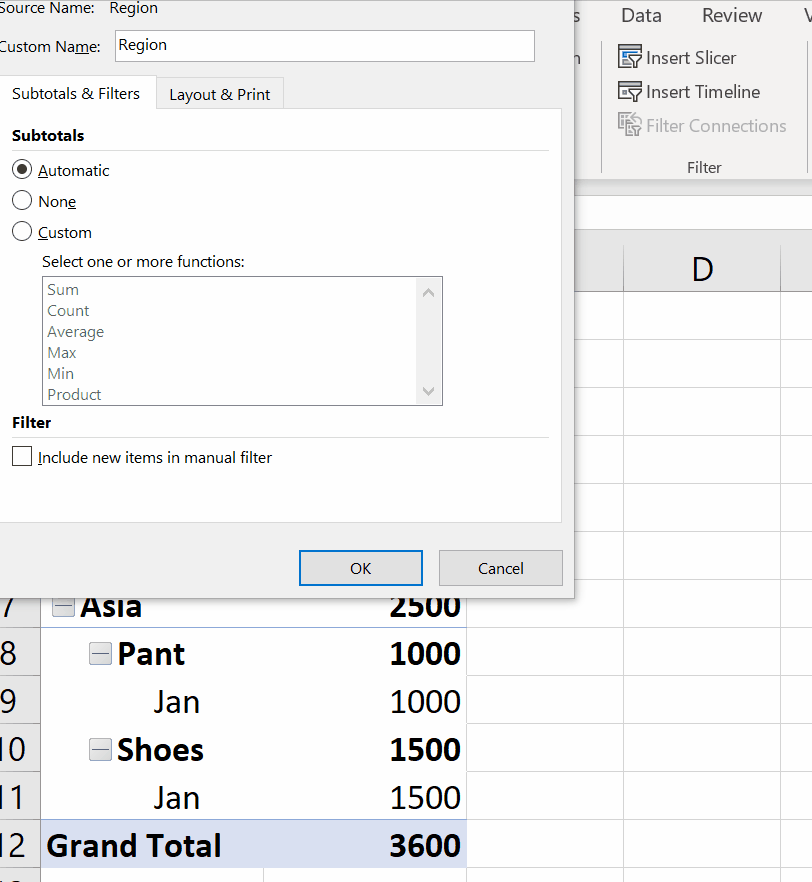Image resolution: width=812 pixels, height=882 pixels.
Task: Open the Review ribbon tab
Action: click(731, 15)
